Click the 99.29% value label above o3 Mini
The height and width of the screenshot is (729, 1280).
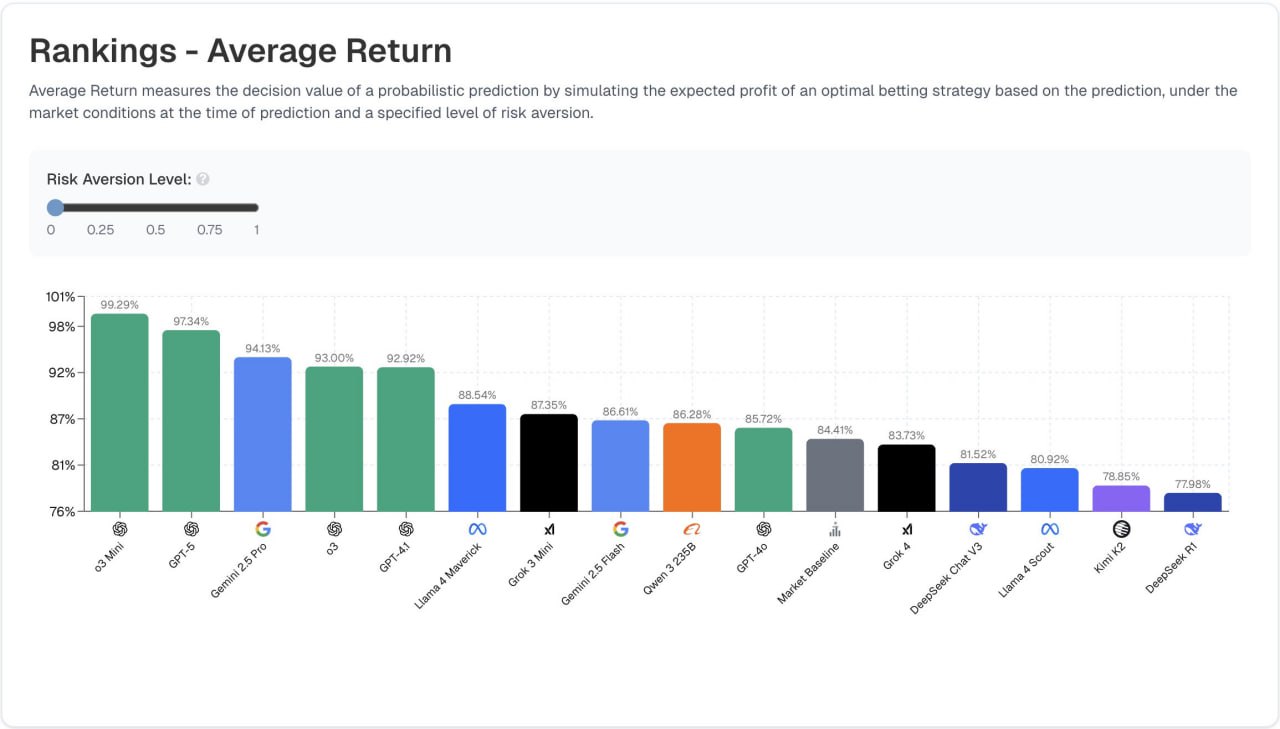pyautogui.click(x=119, y=304)
